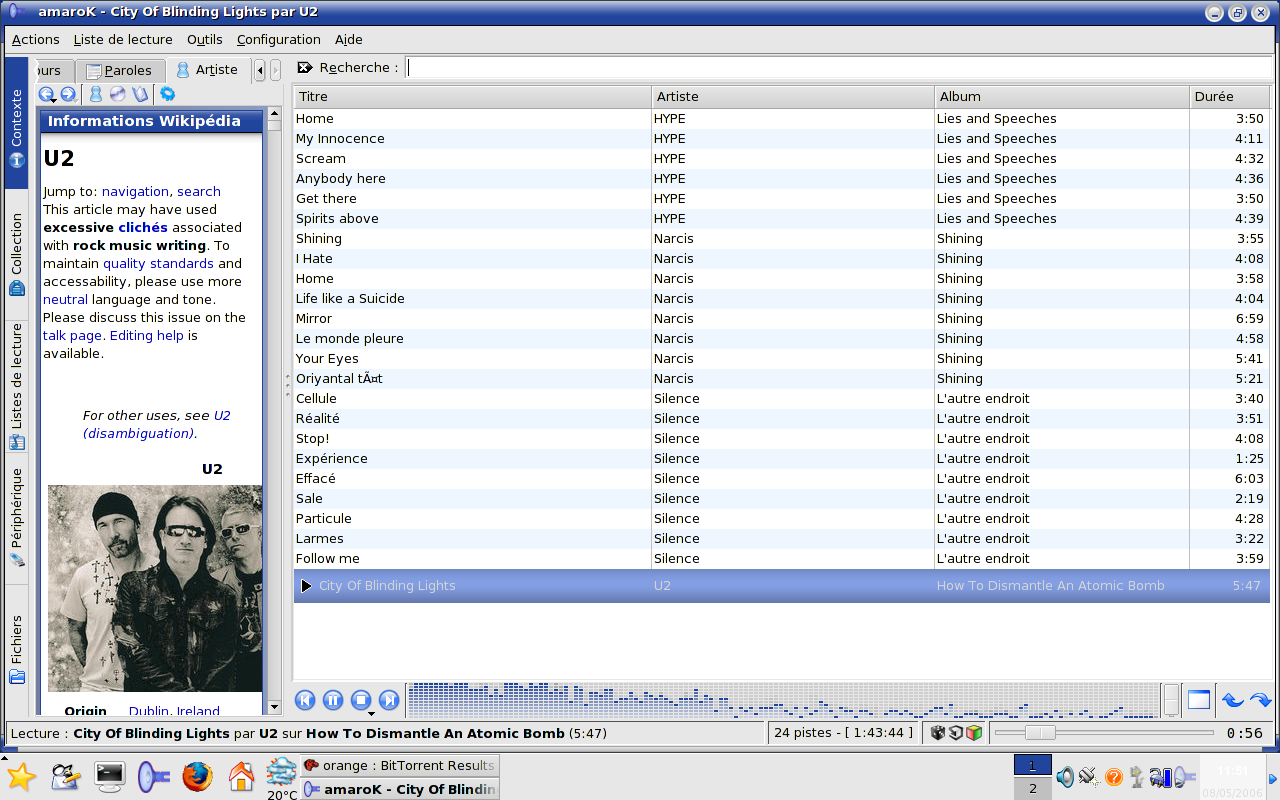
Task: Open the Aide menu
Action: pos(349,40)
